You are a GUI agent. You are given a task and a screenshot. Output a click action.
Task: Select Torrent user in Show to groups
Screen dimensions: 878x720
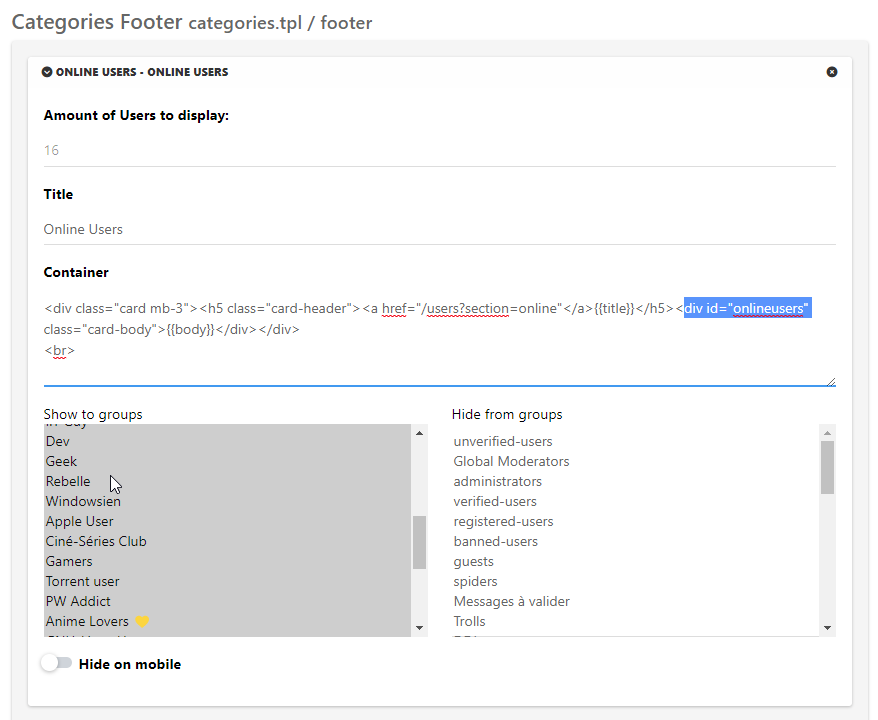82,581
